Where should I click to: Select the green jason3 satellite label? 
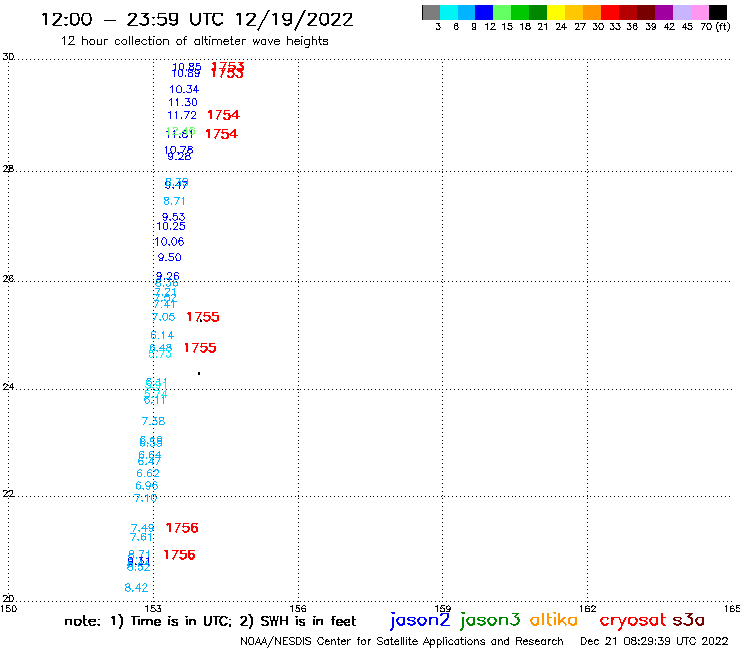tap(490, 620)
